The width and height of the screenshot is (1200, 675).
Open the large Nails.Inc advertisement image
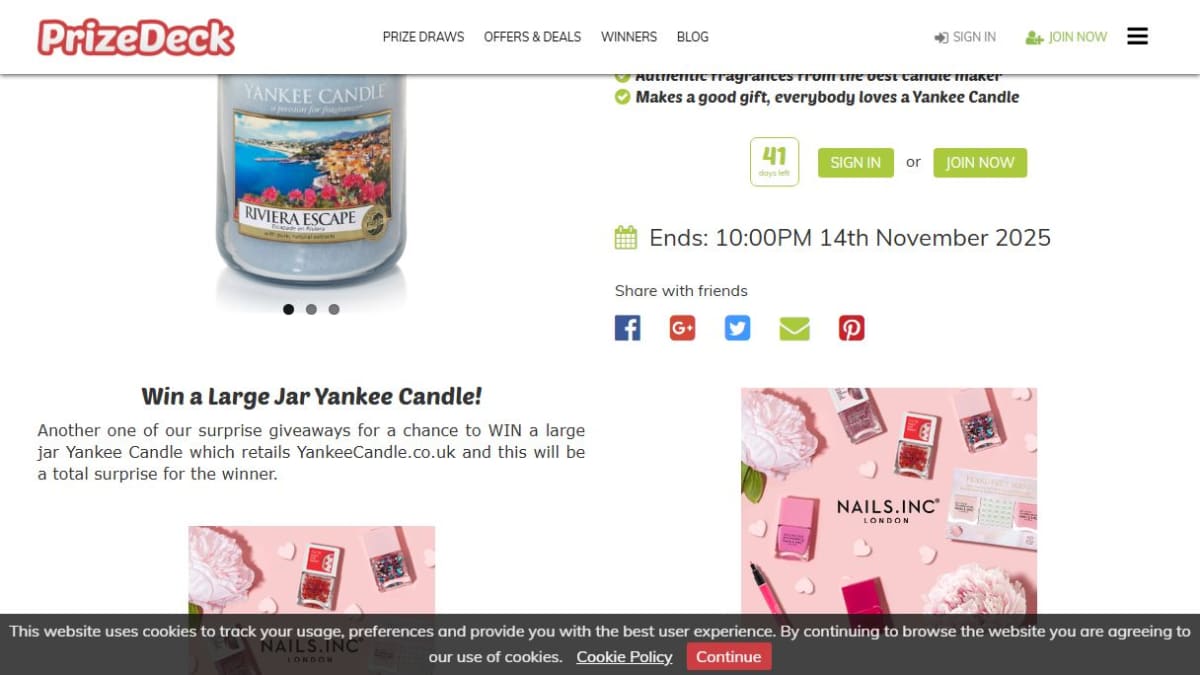(x=889, y=501)
